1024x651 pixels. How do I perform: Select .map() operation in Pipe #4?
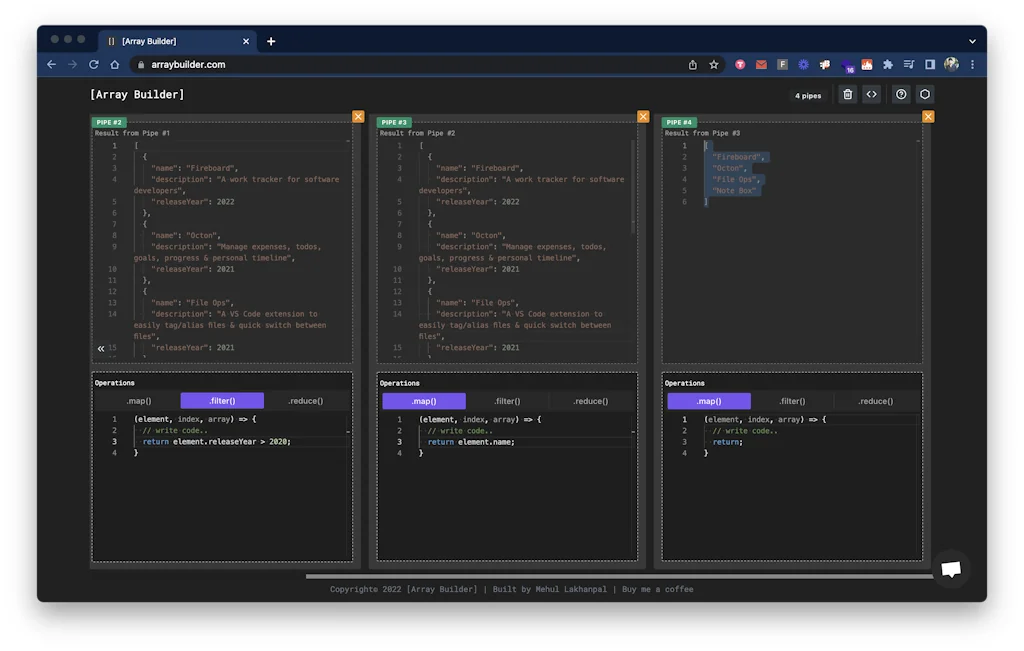(x=709, y=401)
